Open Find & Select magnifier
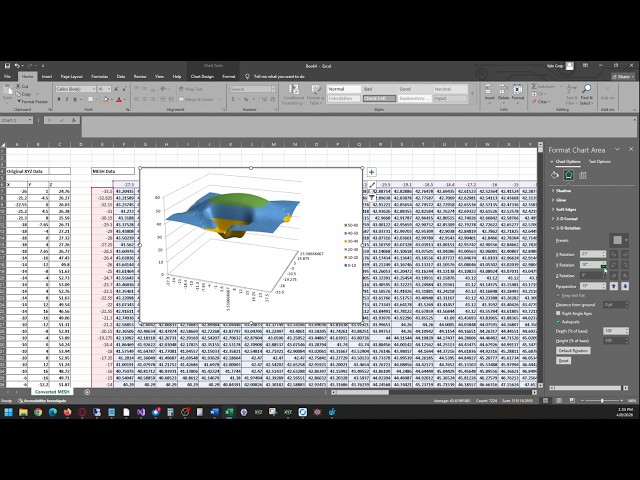This screenshot has width=640, height=480. pyautogui.click(x=587, y=95)
